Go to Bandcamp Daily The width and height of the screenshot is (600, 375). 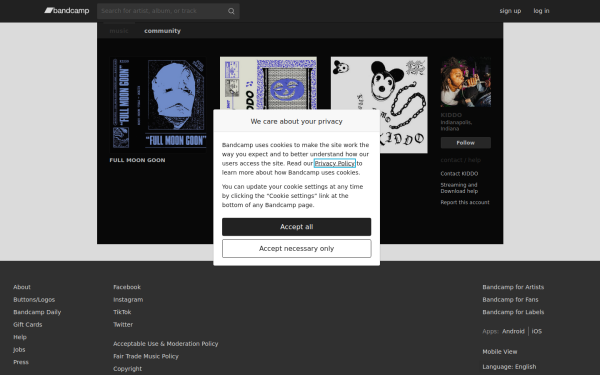[x=37, y=312]
